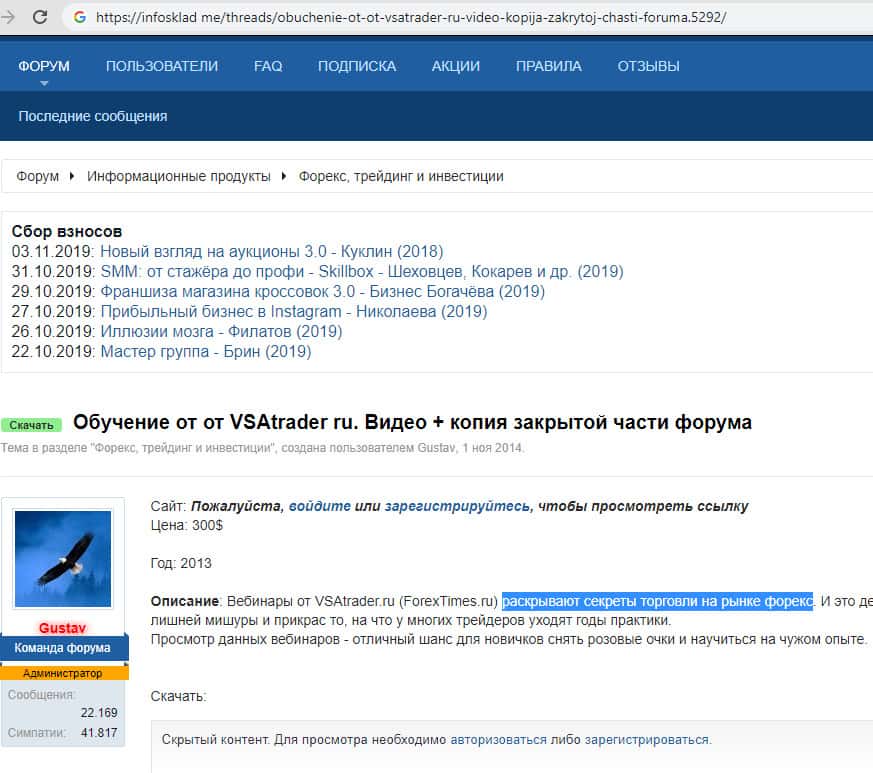Click the Сообщения count 22.169

(x=99, y=713)
